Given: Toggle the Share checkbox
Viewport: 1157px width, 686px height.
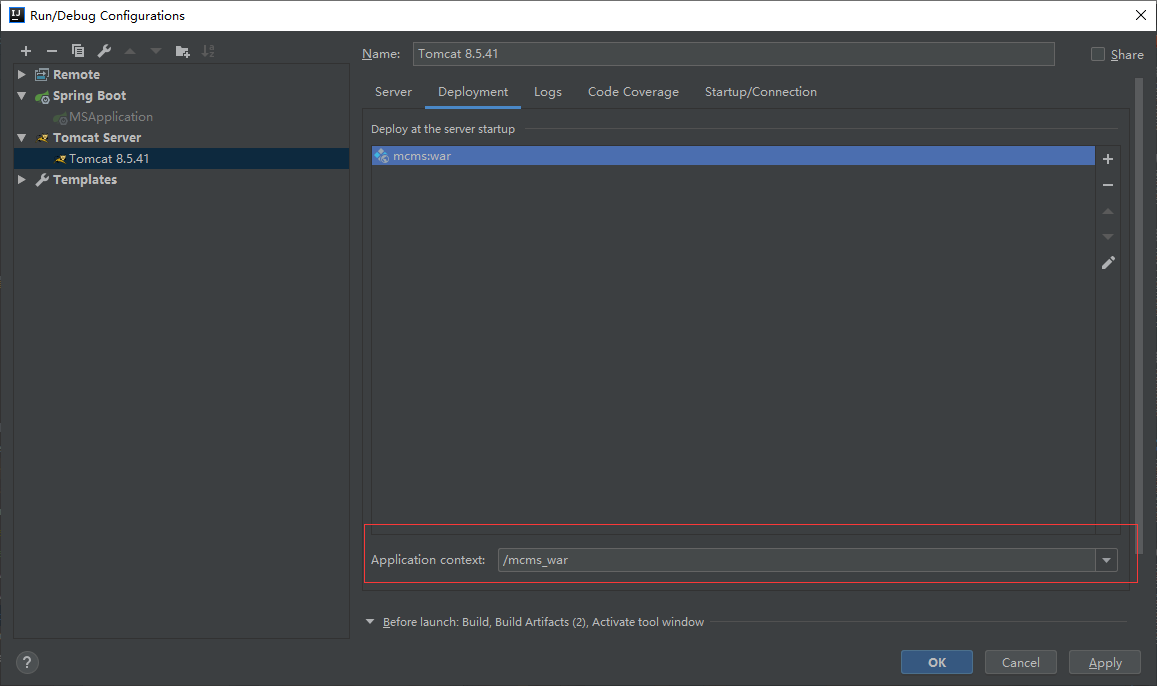Looking at the screenshot, I should (x=1098, y=54).
